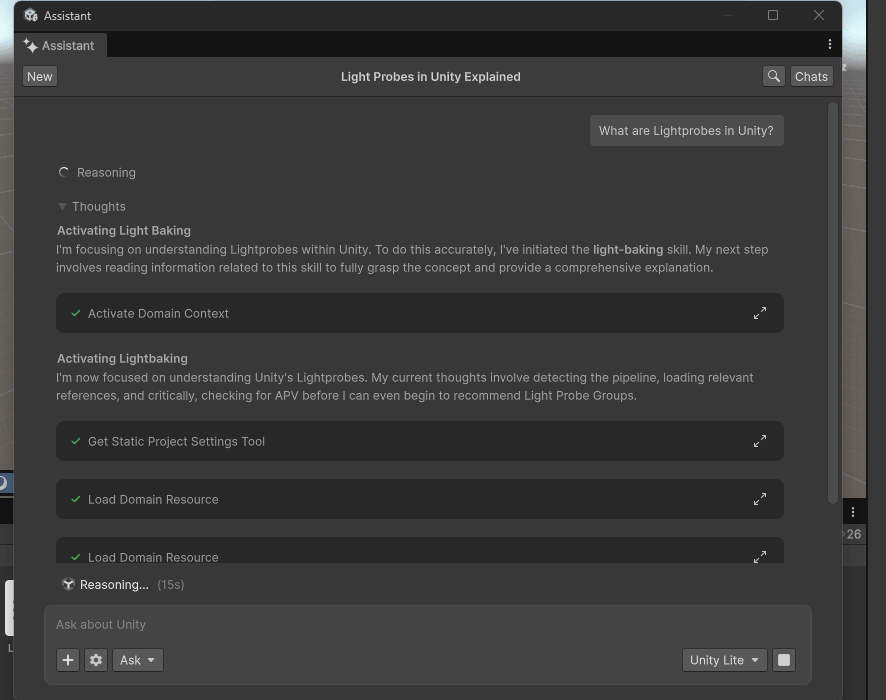Click the Reasoning spinner label
The width and height of the screenshot is (886, 700).
[106, 173]
